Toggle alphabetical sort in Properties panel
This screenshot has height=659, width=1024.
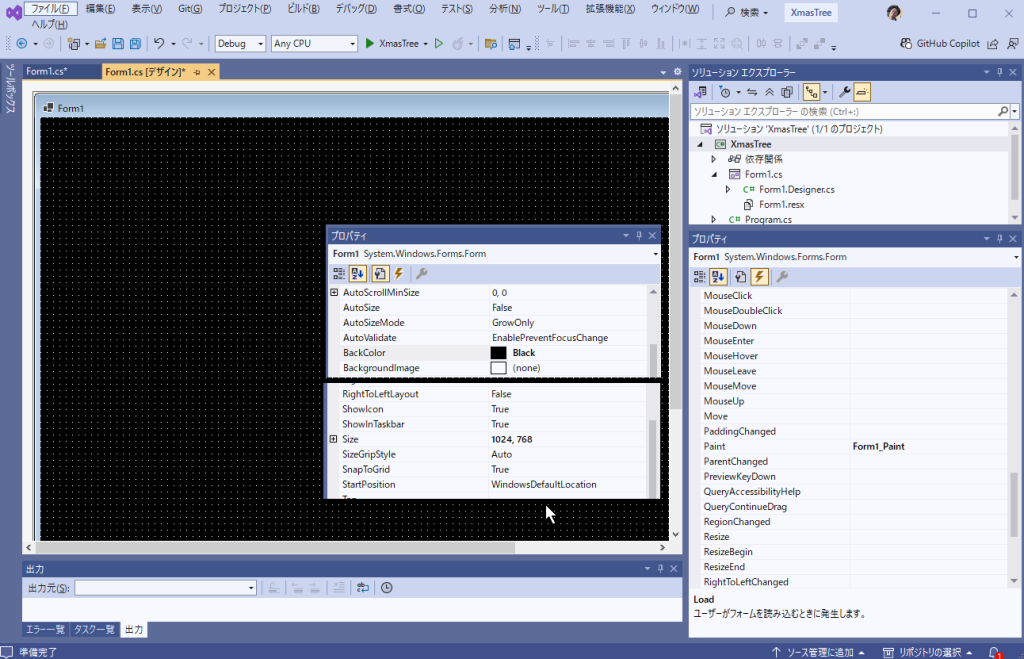719,277
